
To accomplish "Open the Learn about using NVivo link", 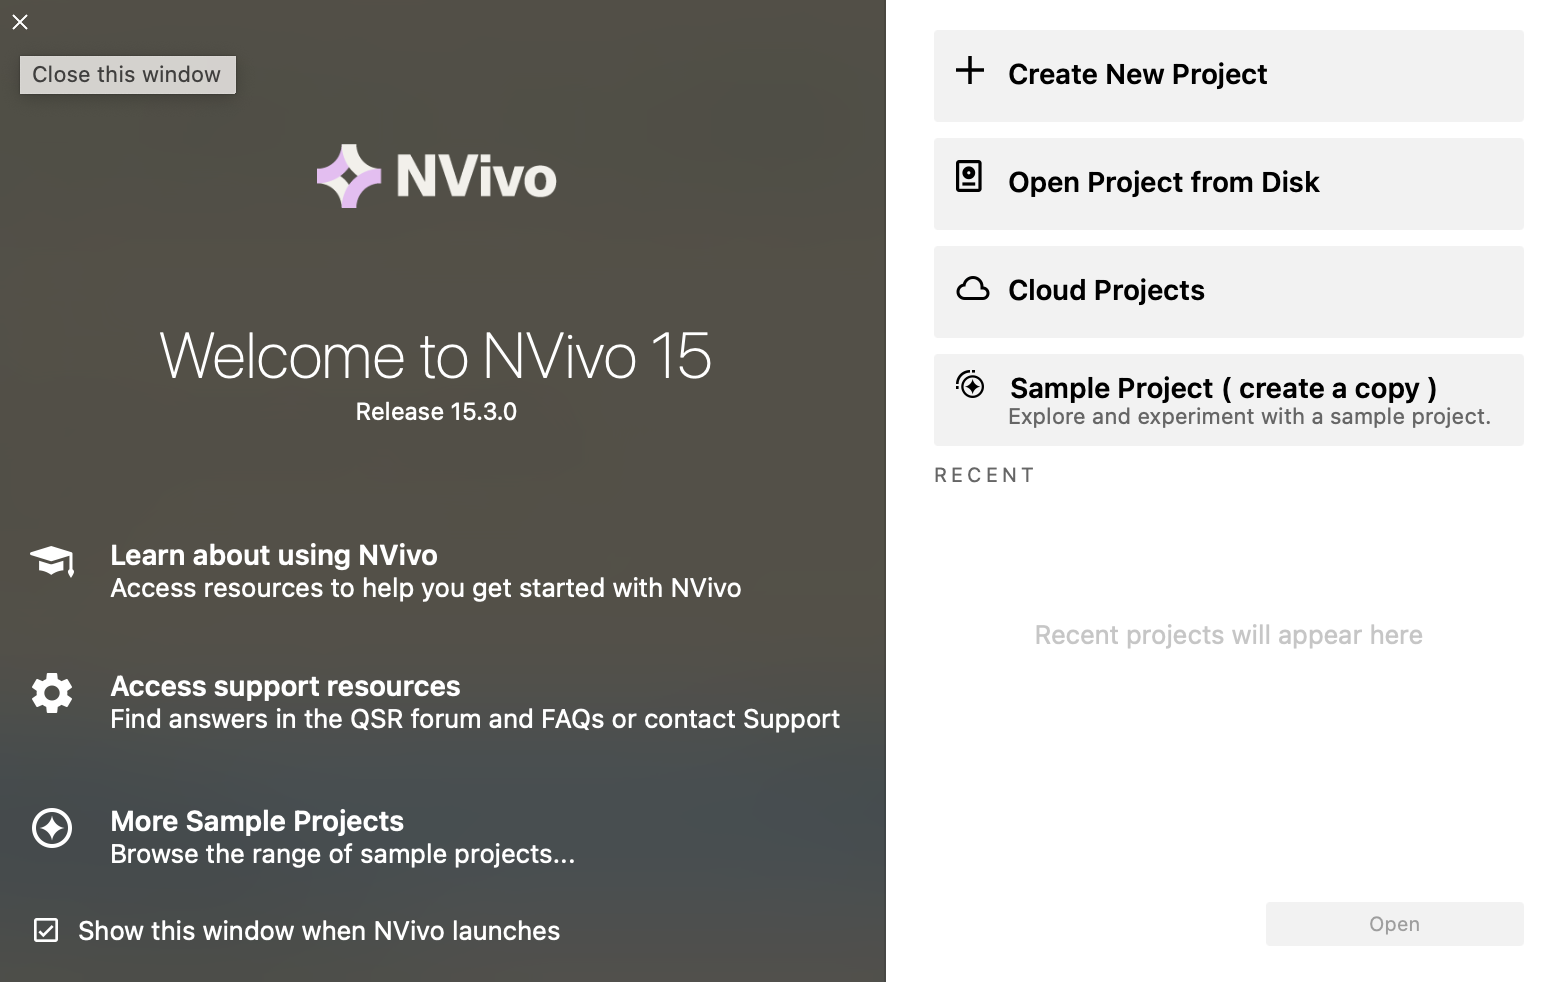I will click(274, 555).
